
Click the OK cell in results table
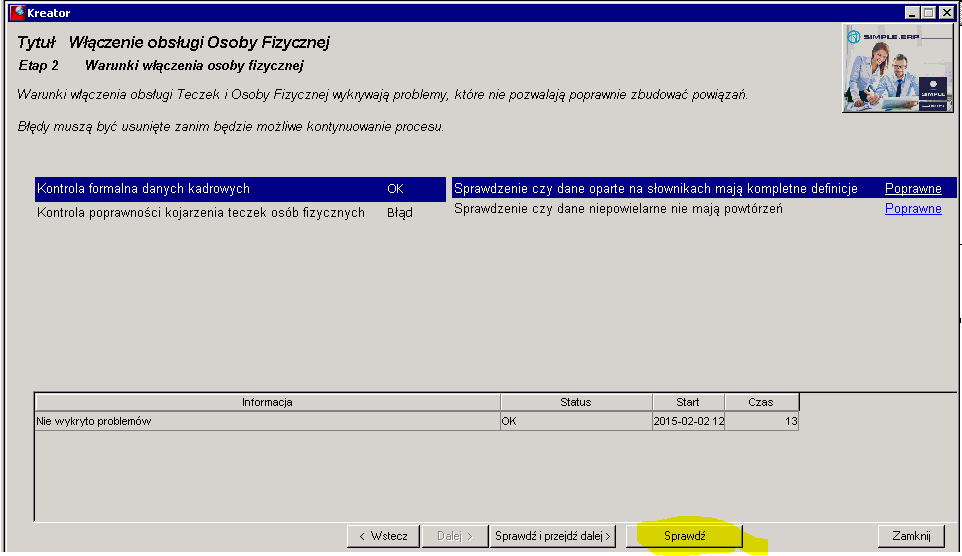pos(576,421)
